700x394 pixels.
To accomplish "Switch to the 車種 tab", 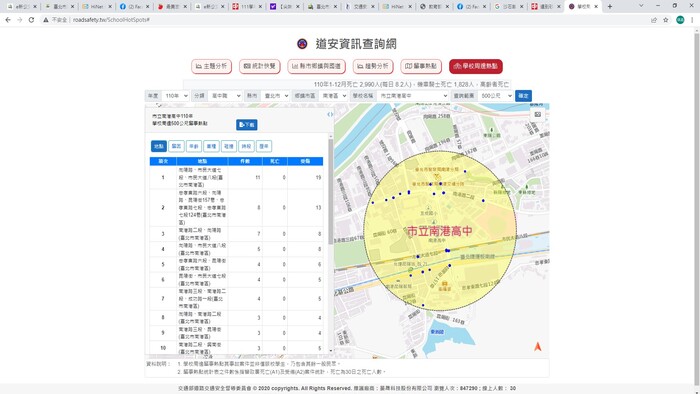I will (x=211, y=146).
